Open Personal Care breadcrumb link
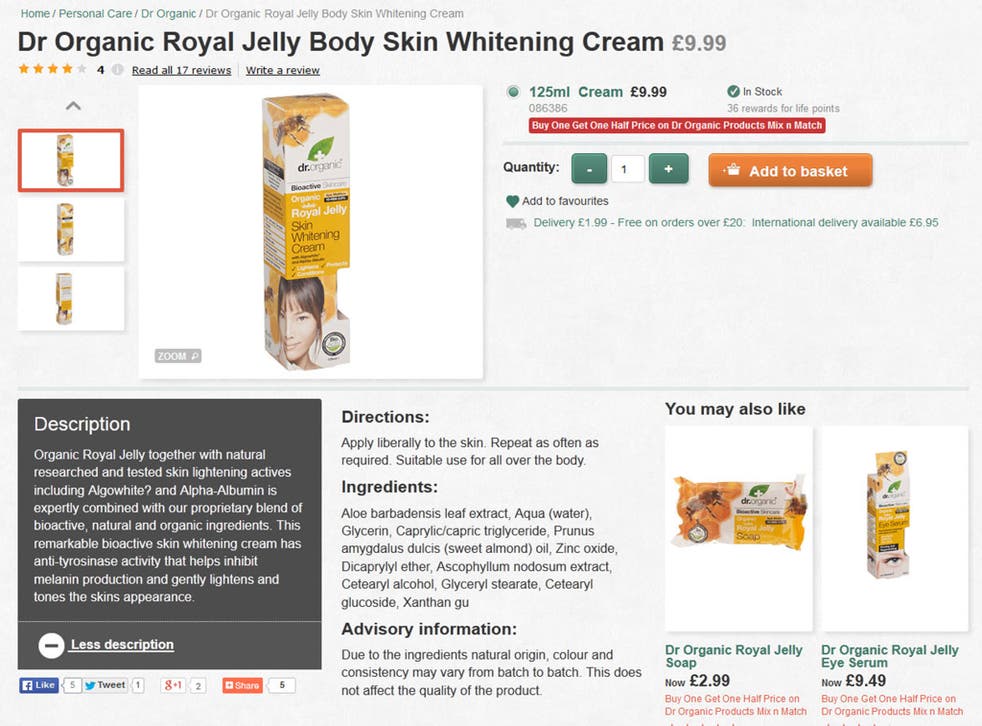 pos(95,13)
